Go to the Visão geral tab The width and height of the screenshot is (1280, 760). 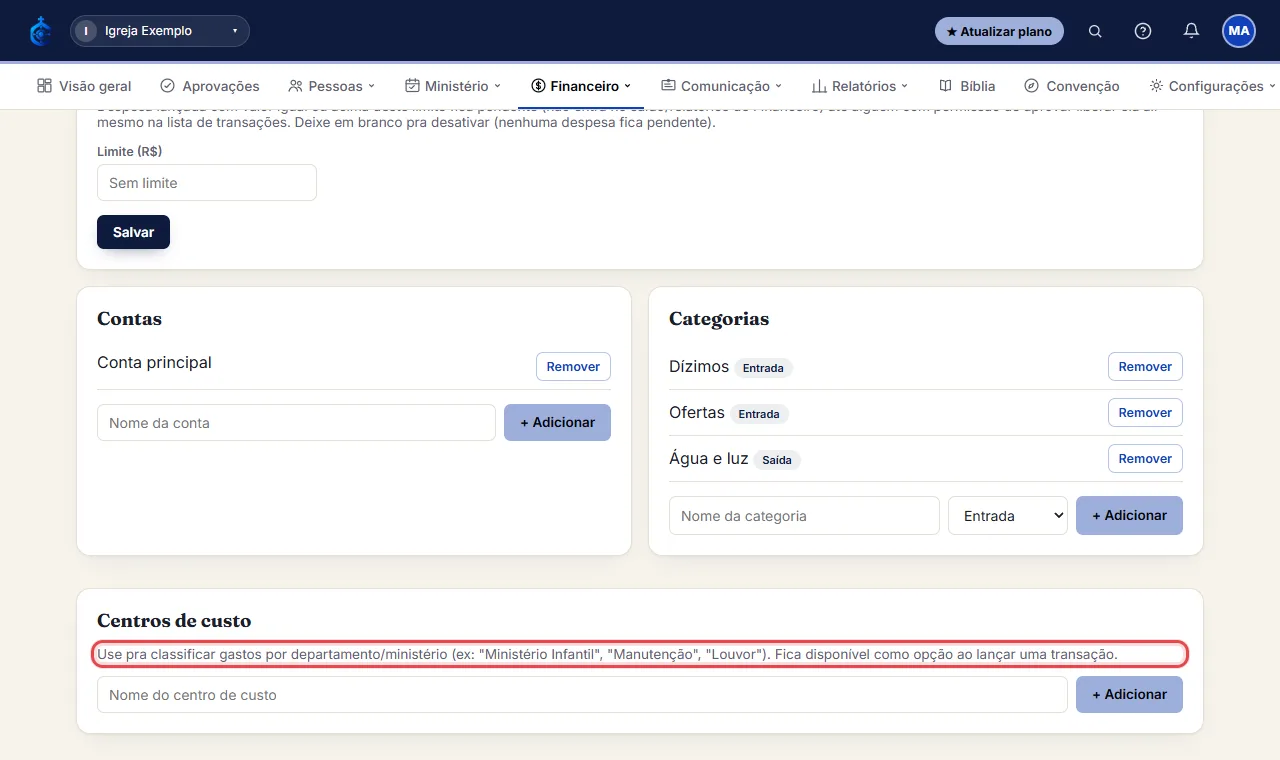(84, 86)
